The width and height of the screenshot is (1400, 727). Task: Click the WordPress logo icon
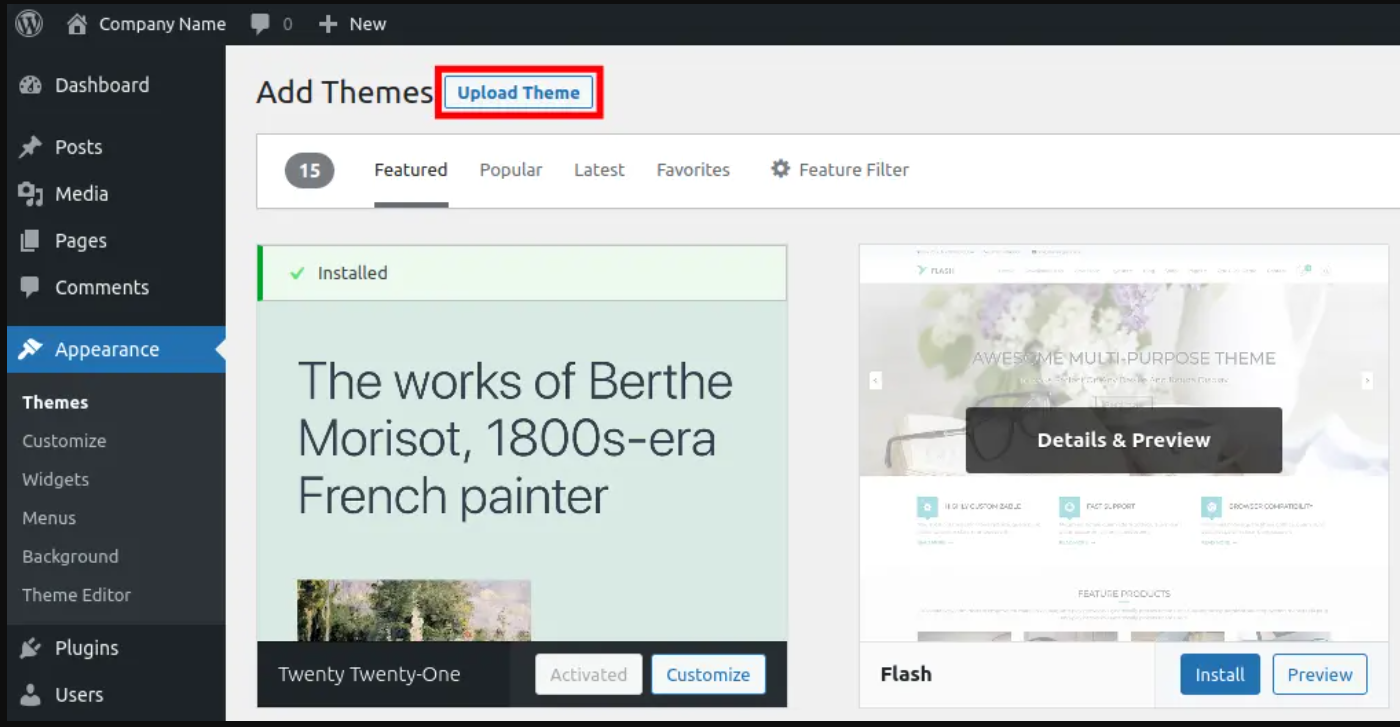tap(29, 24)
